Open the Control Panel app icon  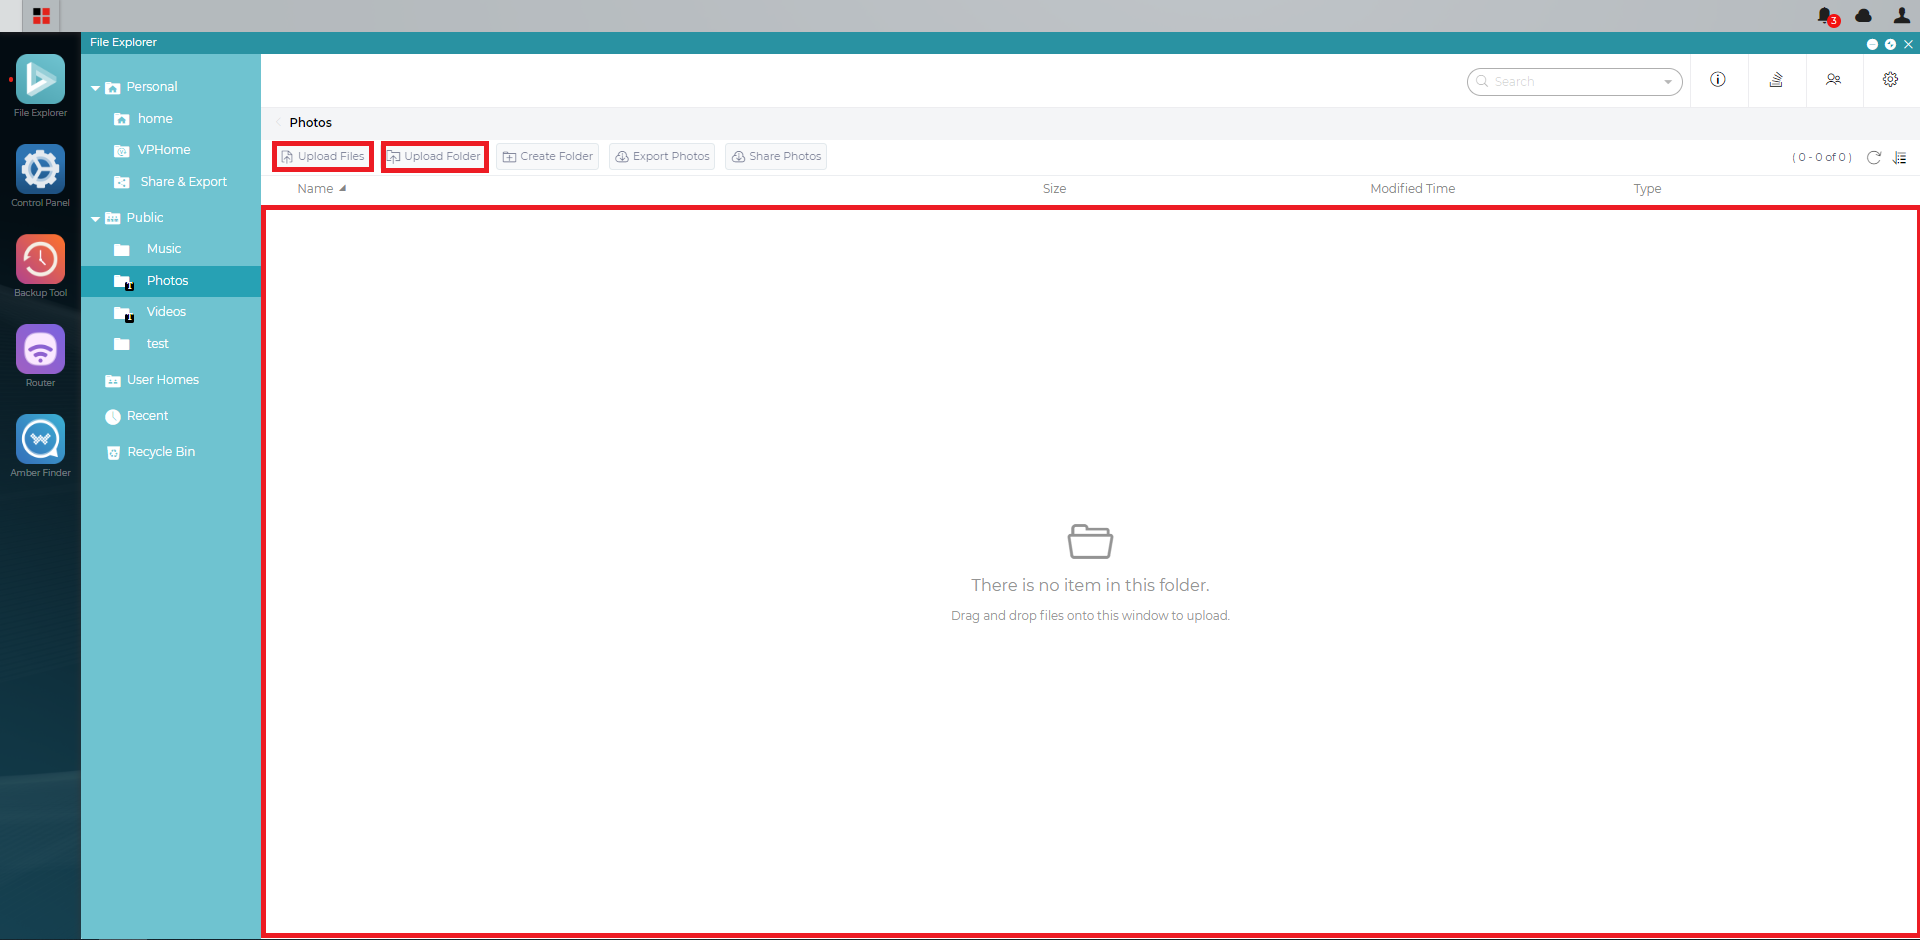pyautogui.click(x=40, y=169)
